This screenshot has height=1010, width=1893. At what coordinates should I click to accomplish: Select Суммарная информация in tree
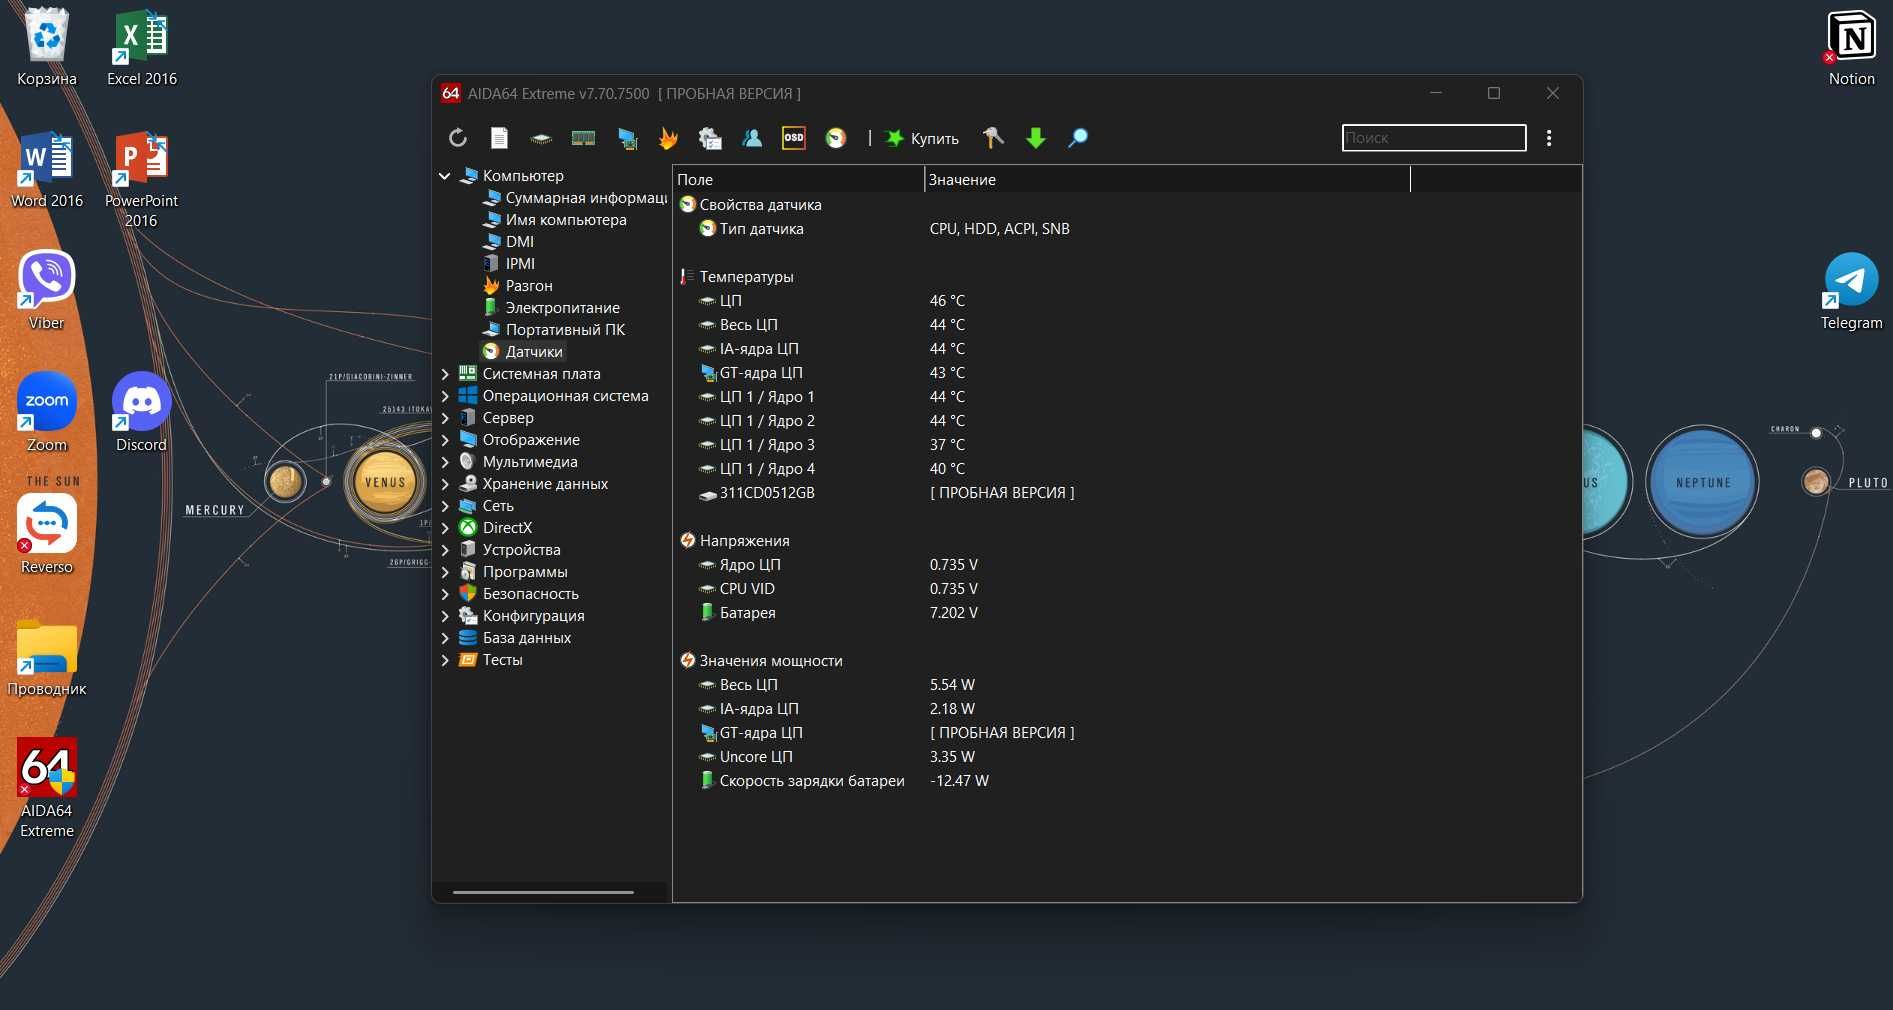click(x=576, y=198)
